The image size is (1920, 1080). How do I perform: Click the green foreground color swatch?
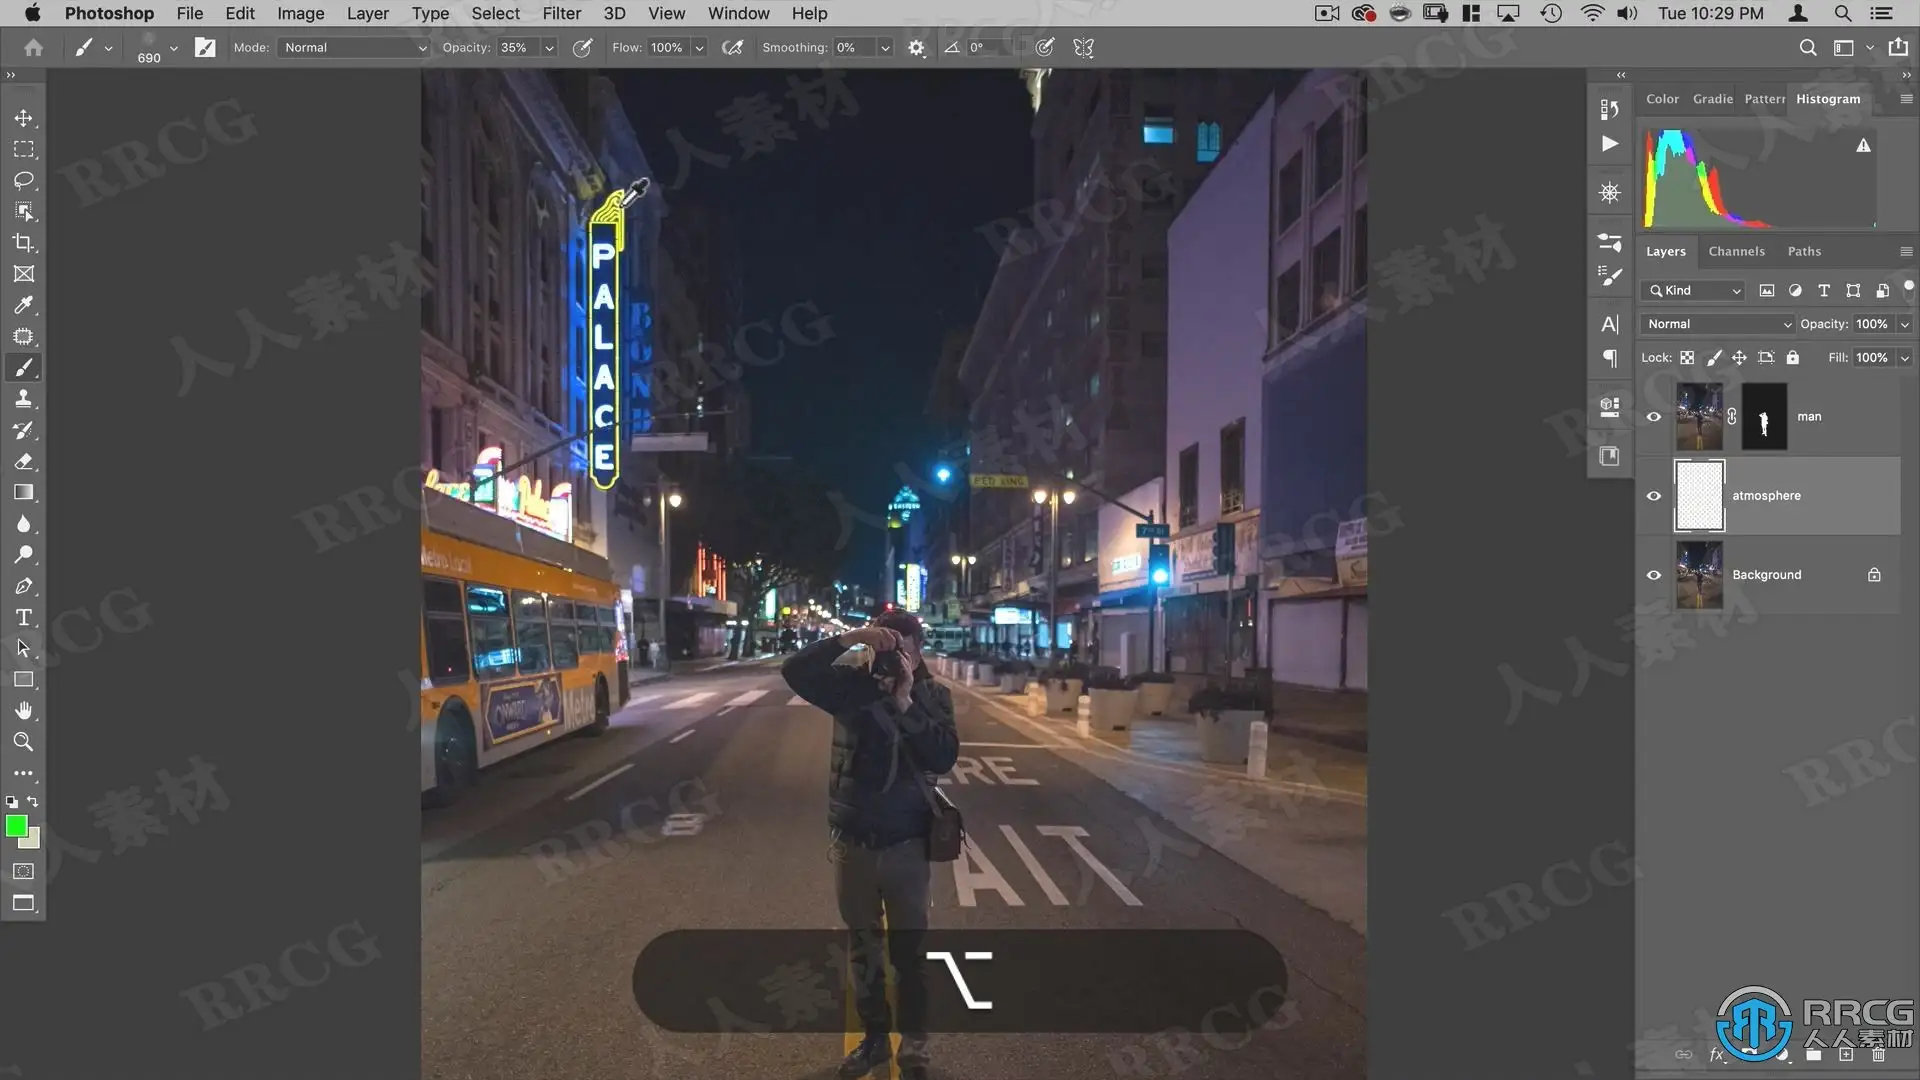[16, 826]
